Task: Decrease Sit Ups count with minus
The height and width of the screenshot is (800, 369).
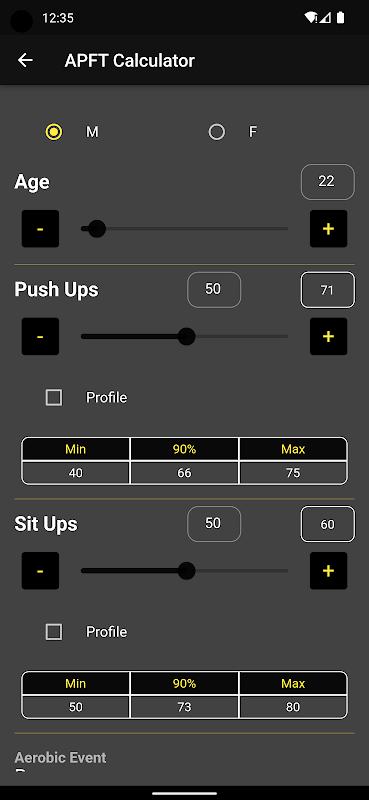Action: 40,570
